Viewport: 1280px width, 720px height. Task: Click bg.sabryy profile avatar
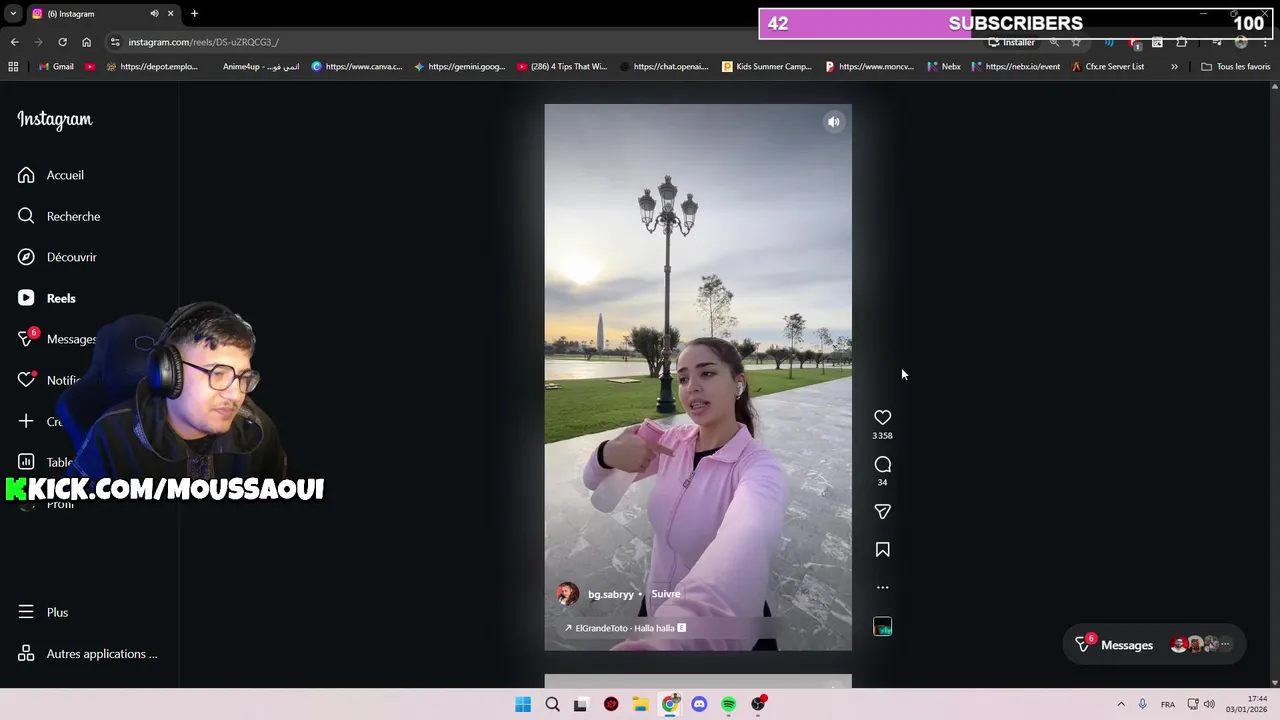[x=567, y=594]
